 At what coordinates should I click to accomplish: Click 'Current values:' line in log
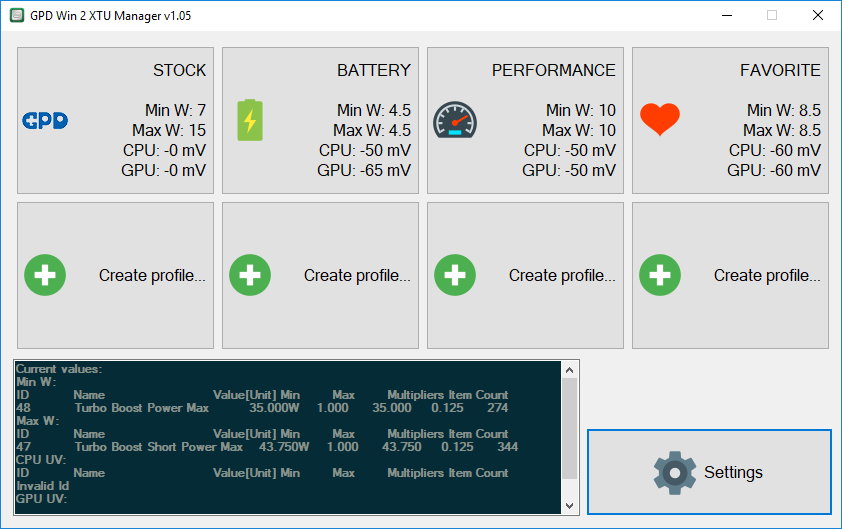59,369
